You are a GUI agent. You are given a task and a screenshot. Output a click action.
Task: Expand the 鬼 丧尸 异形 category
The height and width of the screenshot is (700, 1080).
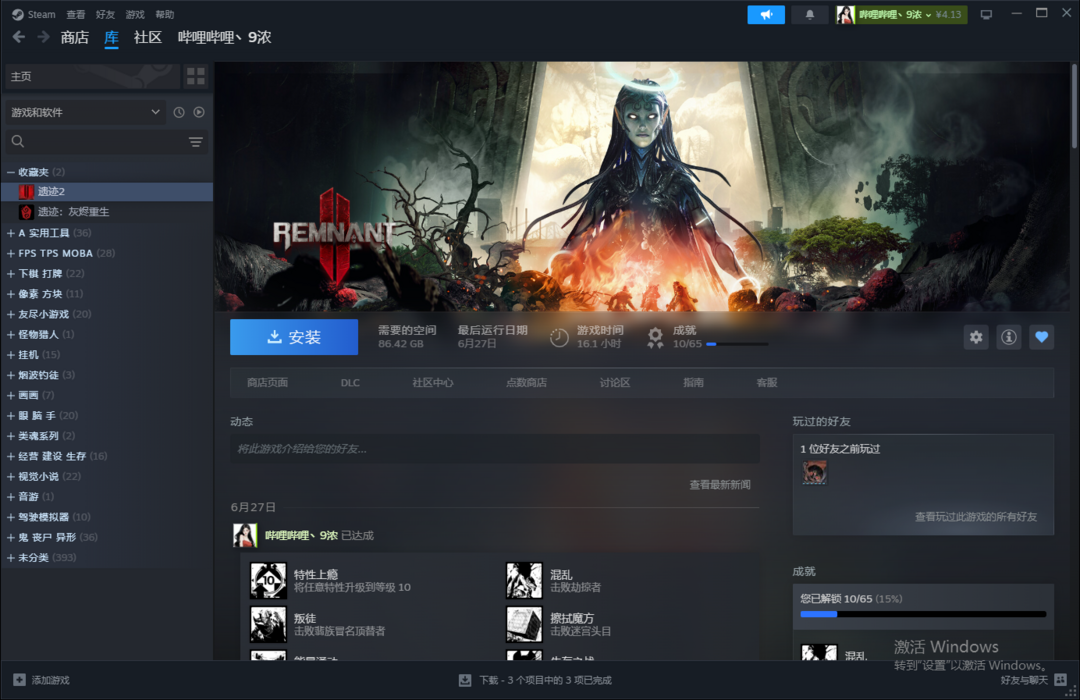[10, 537]
